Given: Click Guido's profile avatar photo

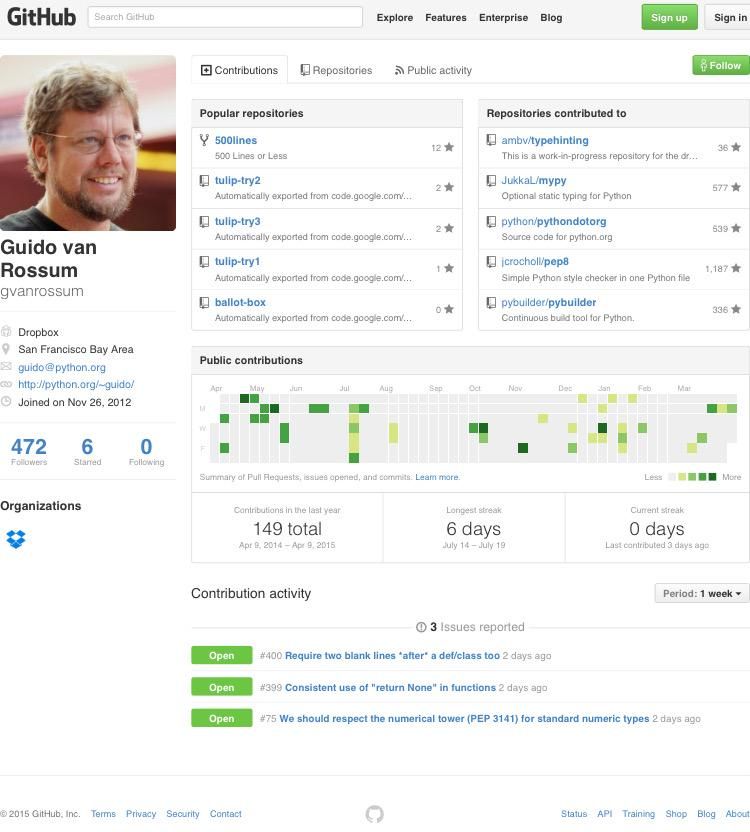Looking at the screenshot, I should 88,143.
